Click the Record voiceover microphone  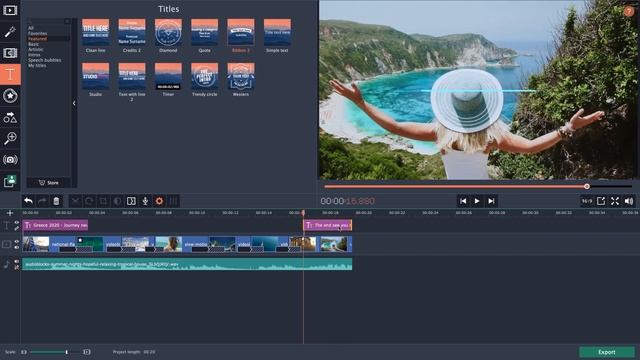pyautogui.click(x=145, y=201)
